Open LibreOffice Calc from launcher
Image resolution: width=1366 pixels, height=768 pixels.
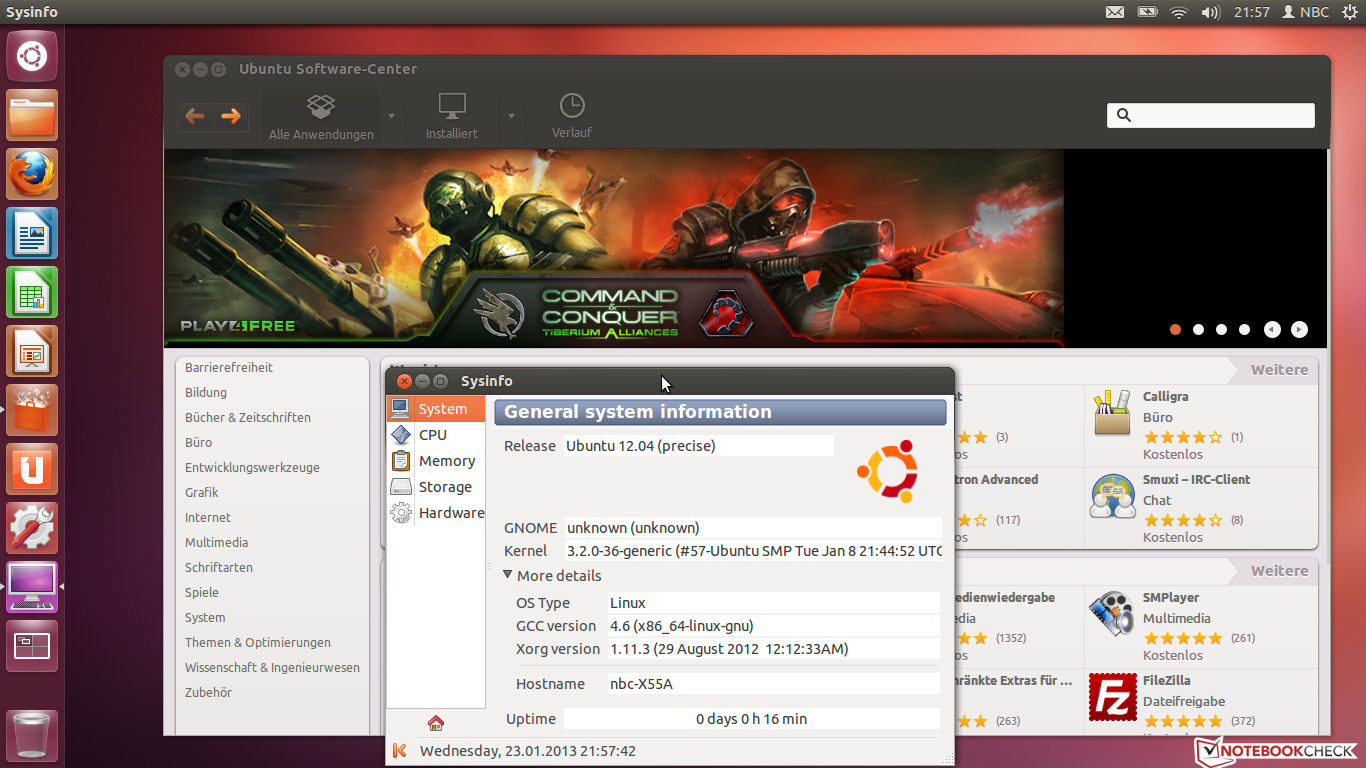tap(32, 292)
